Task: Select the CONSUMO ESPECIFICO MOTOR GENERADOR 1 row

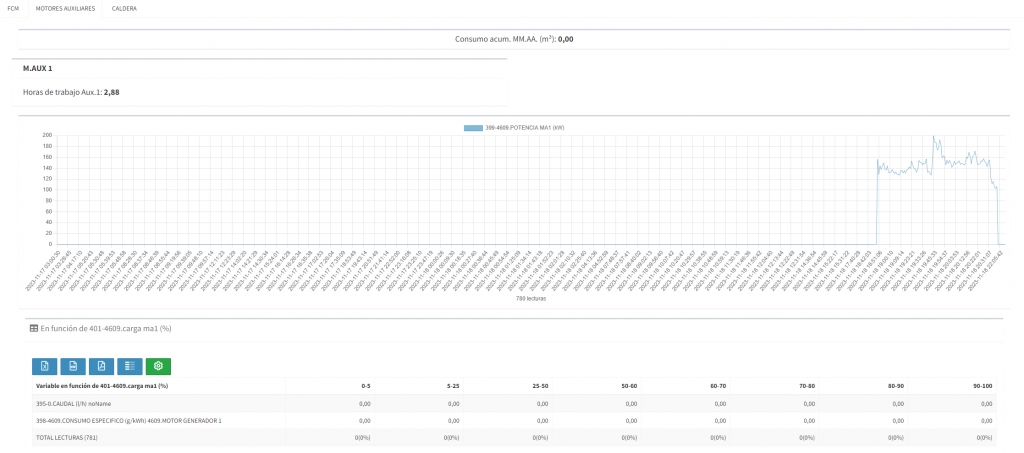Action: [128, 421]
